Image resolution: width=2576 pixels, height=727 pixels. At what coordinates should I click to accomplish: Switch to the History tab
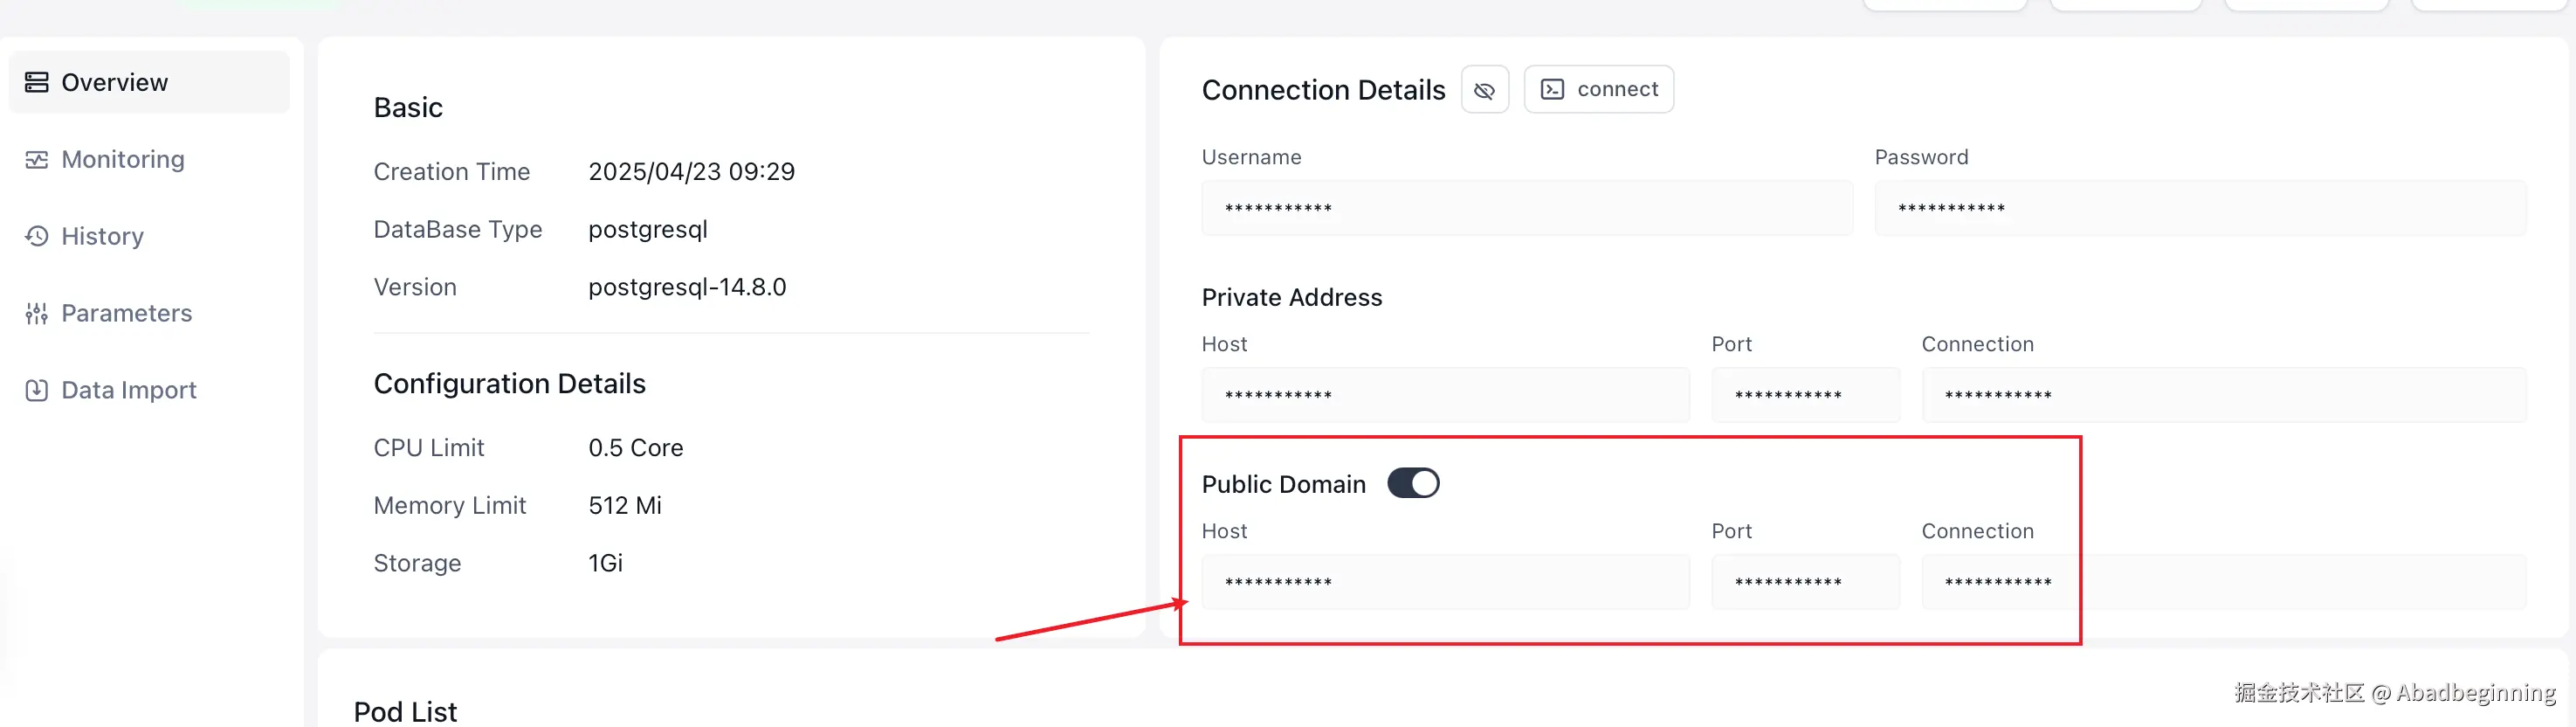102,236
